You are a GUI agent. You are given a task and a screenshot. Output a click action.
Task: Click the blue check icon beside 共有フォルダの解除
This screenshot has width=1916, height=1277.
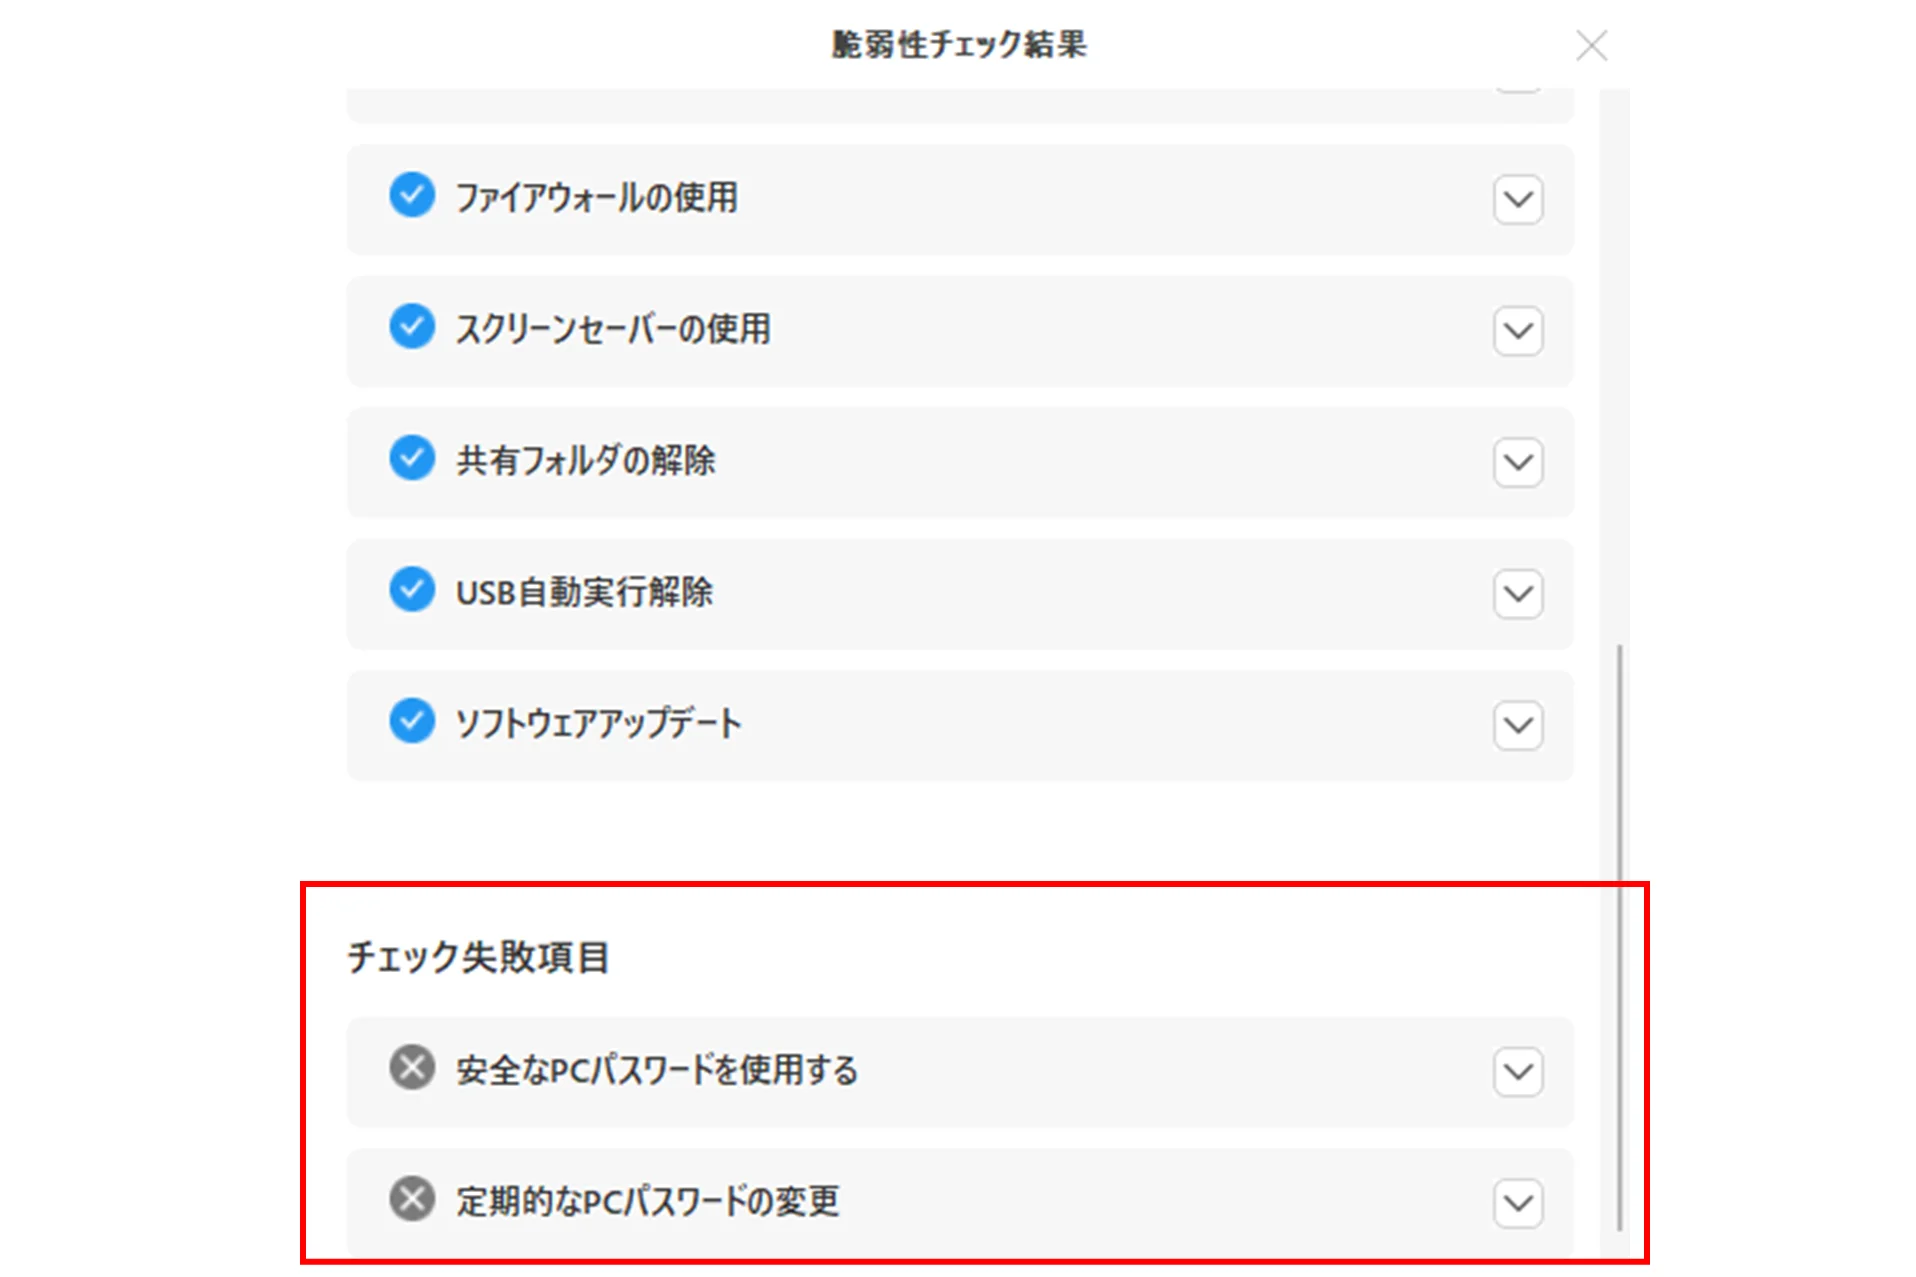click(x=411, y=458)
